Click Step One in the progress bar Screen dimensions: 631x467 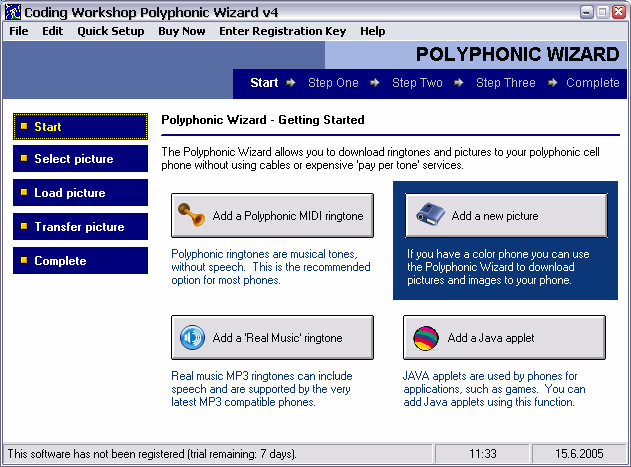pyautogui.click(x=333, y=83)
